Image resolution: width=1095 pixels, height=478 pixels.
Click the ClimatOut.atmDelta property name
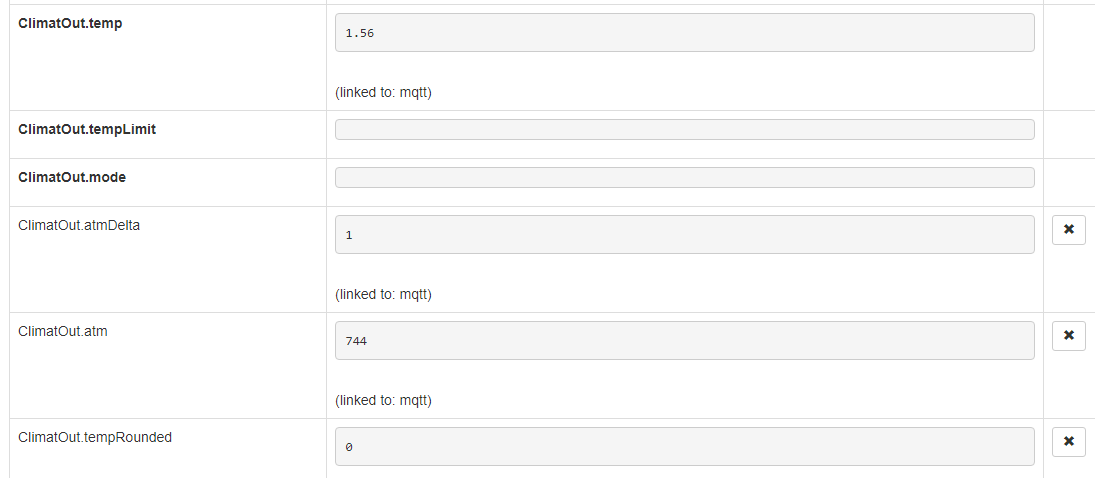79,225
